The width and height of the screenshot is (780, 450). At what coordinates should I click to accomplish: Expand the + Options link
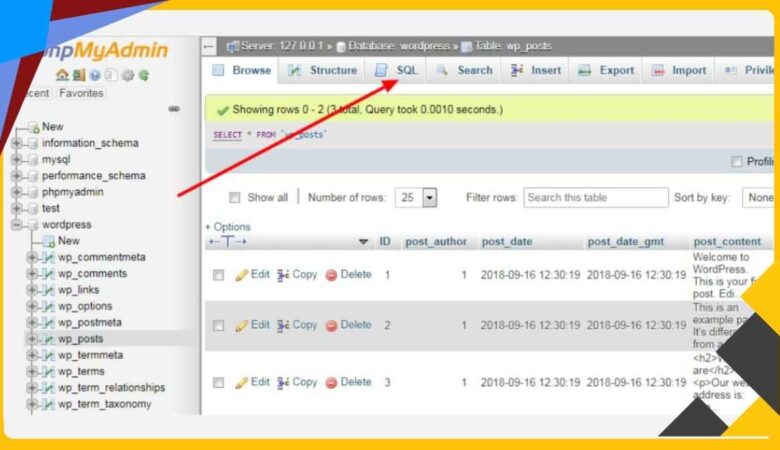[228, 227]
